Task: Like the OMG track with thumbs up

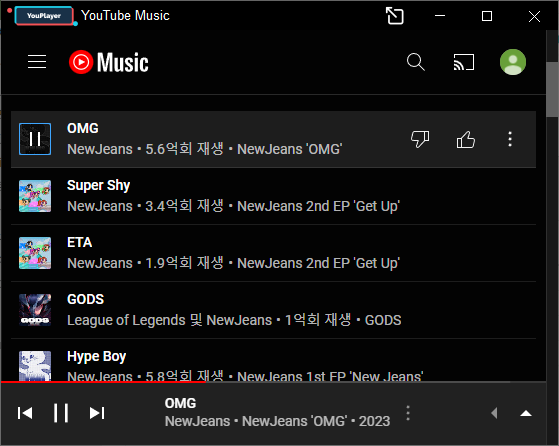Action: (466, 139)
